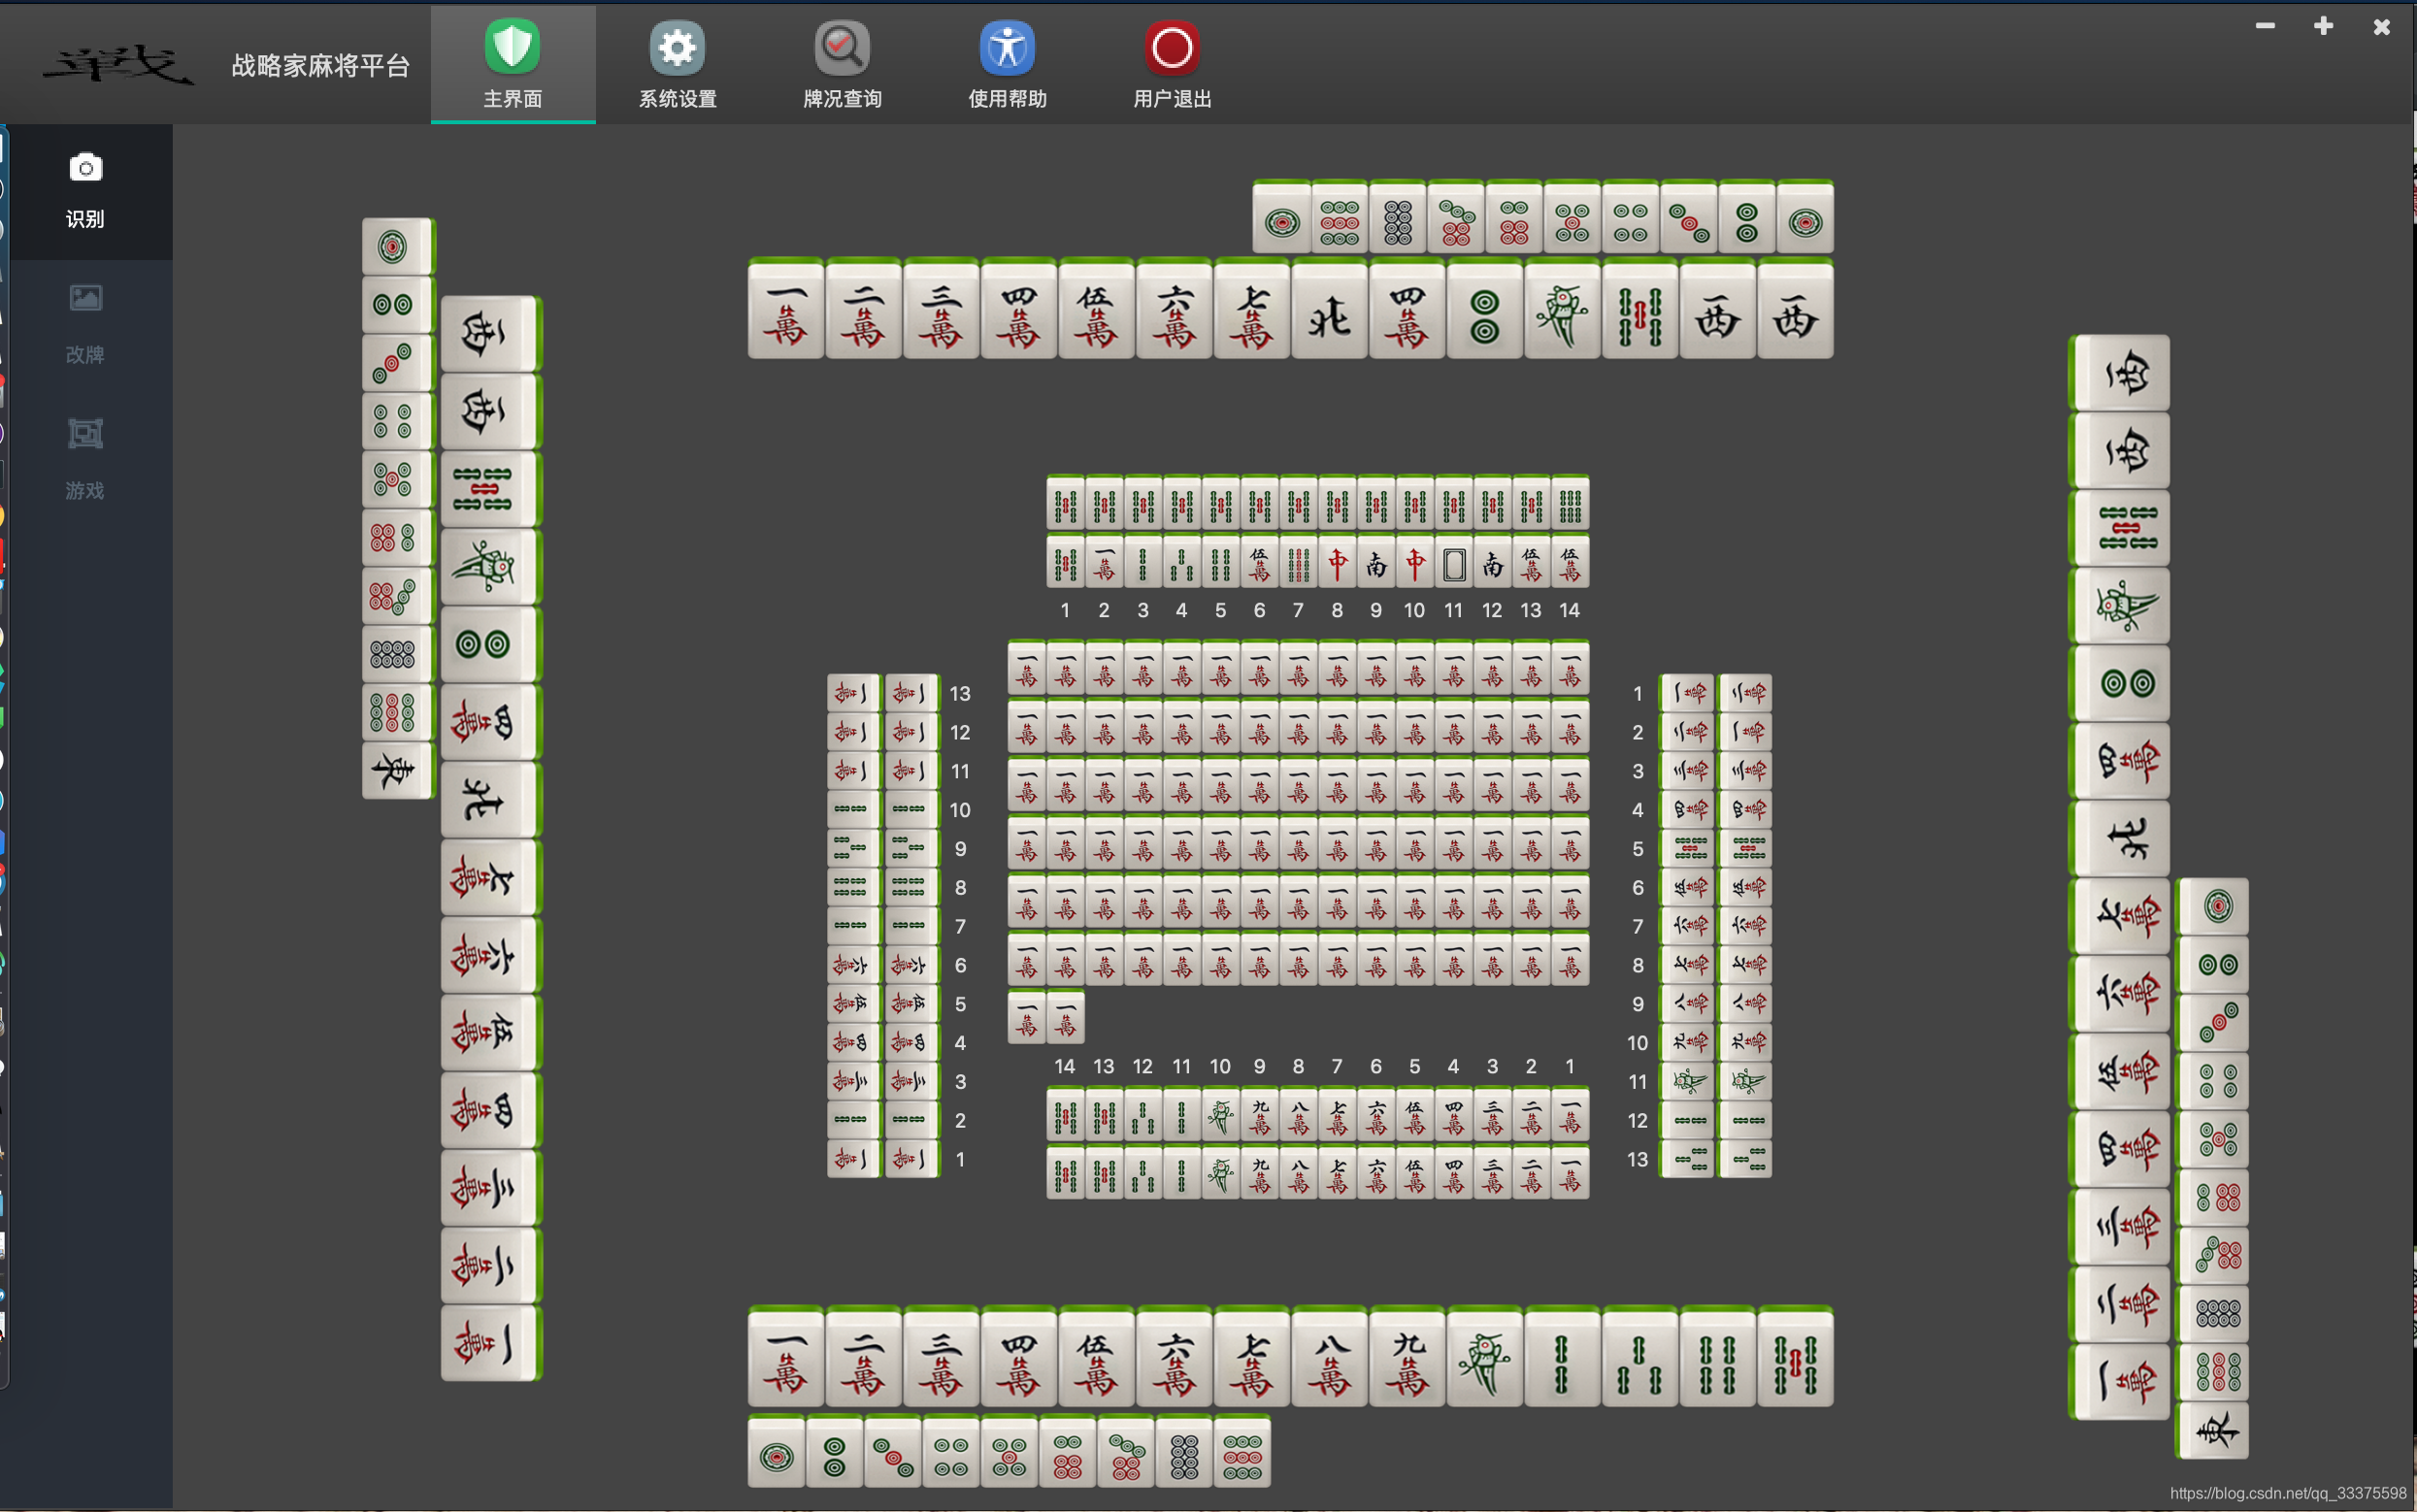Open the 改牌 image icon in sidebar
This screenshot has width=2417, height=1512.
[86, 298]
